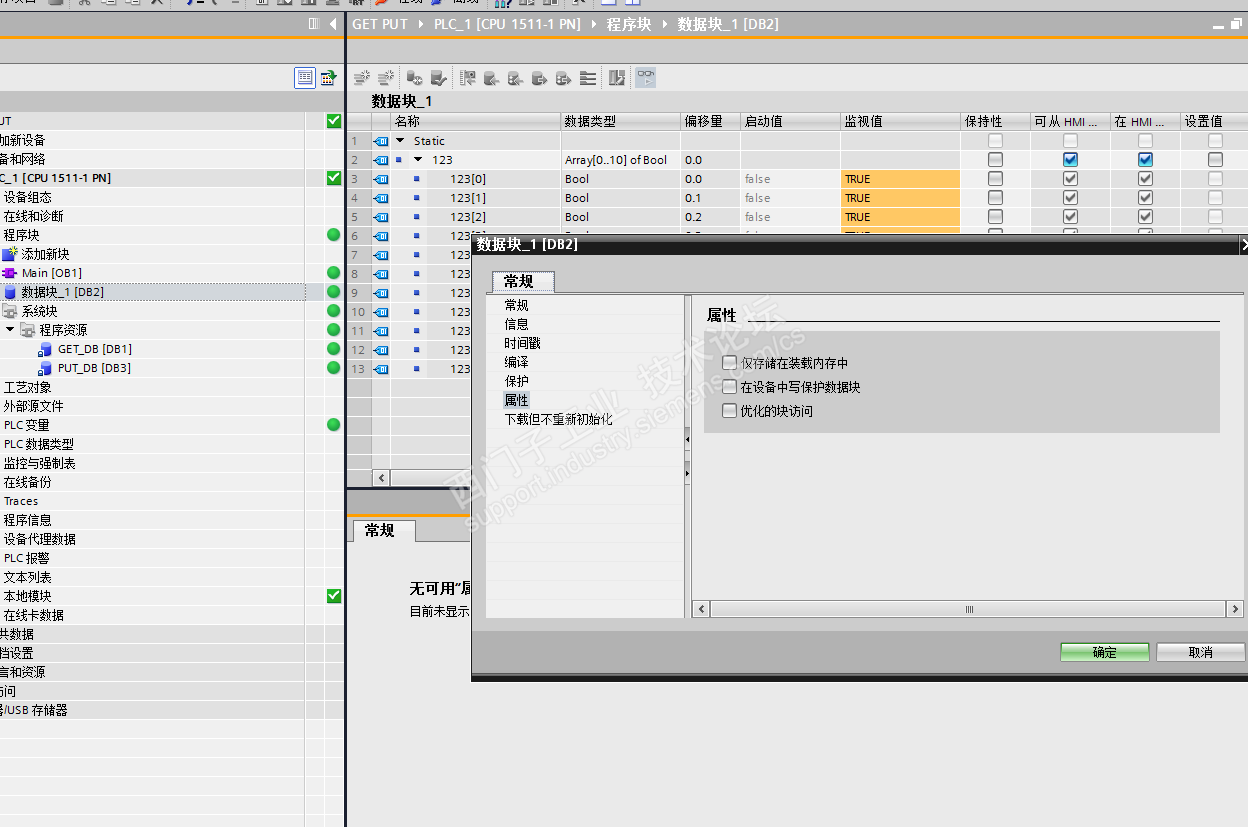The width and height of the screenshot is (1248, 827).
Task: Toggle 保持性 checkbox in 123[0] row
Action: [995, 179]
